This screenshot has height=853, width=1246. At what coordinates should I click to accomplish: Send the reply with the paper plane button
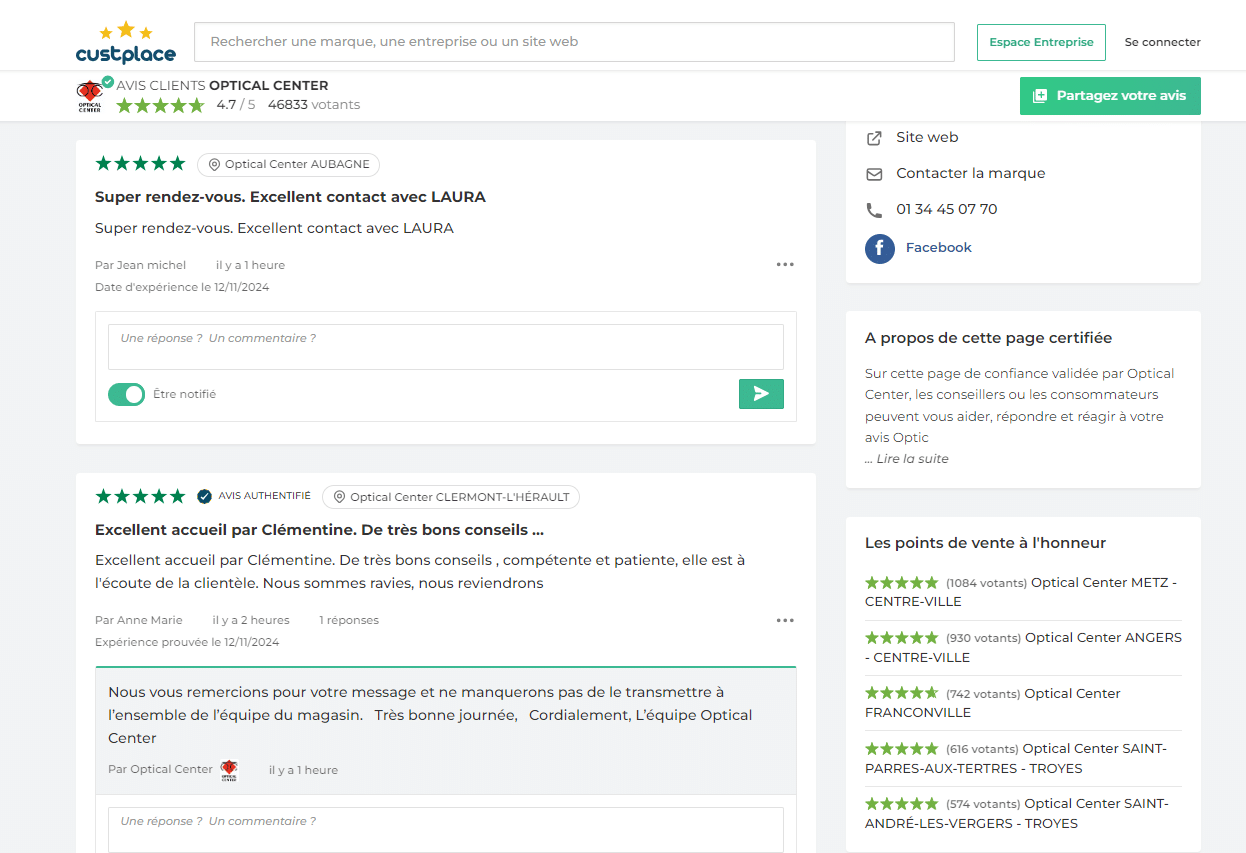[761, 393]
